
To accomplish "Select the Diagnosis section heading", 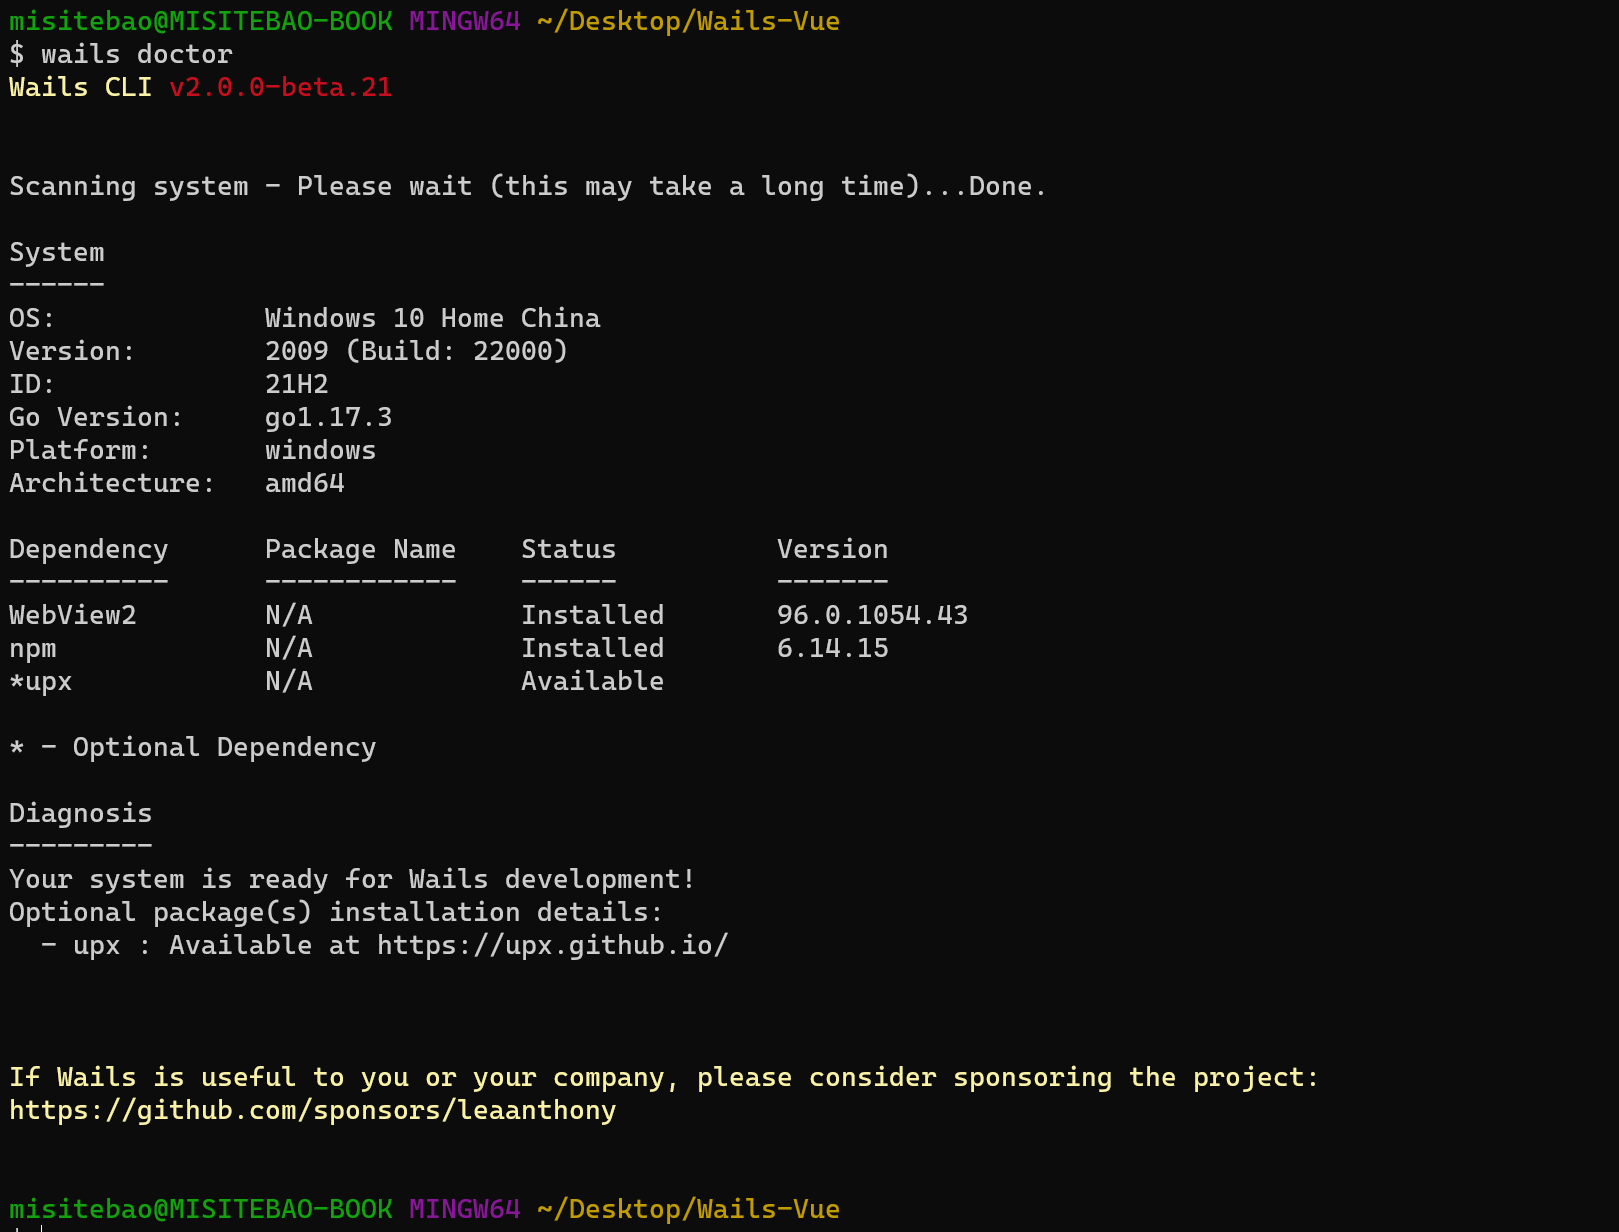I will [80, 812].
